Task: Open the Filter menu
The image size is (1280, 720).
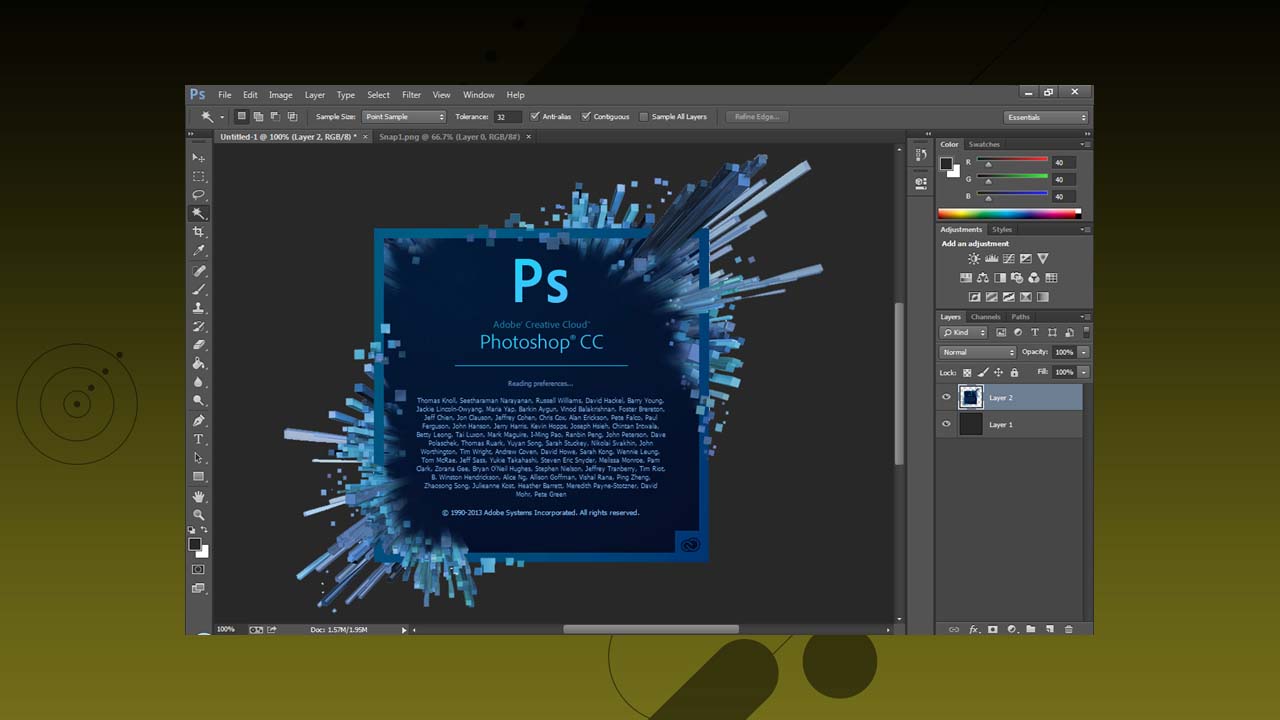Action: [412, 95]
